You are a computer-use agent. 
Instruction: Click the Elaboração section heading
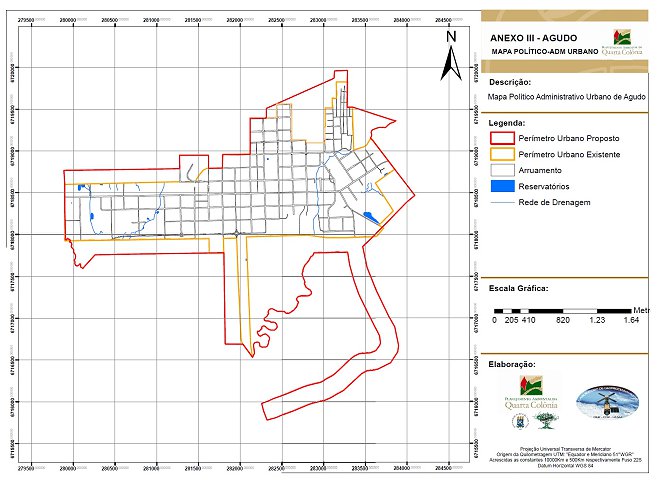click(x=512, y=364)
